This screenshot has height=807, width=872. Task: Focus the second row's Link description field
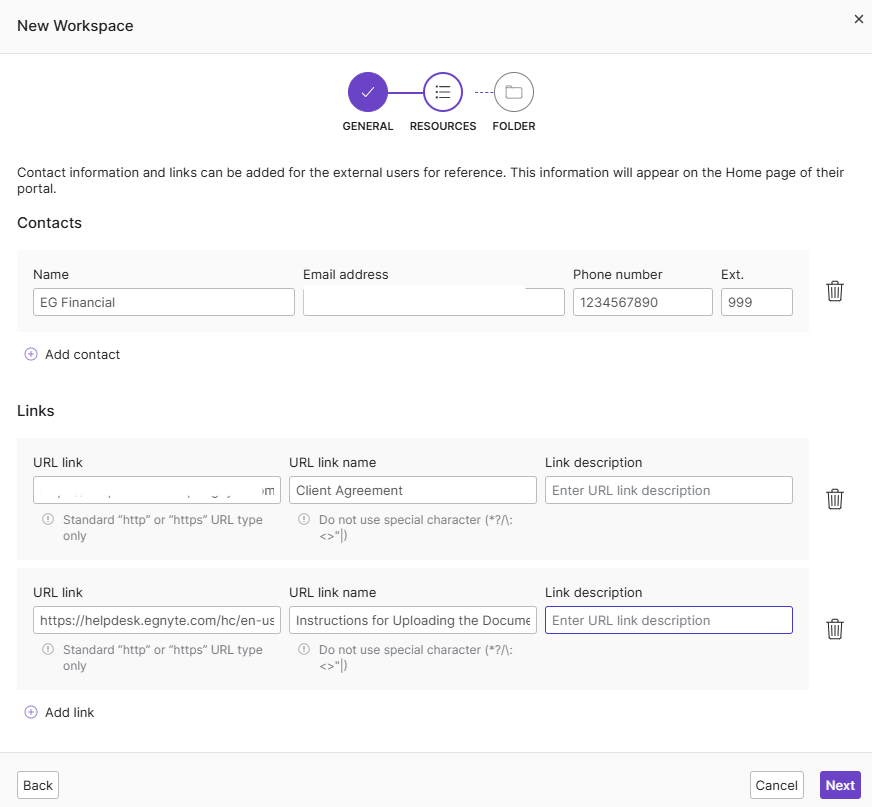(669, 620)
